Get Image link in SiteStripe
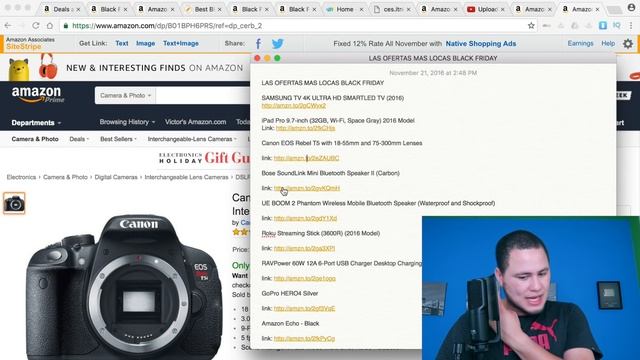The height and width of the screenshot is (360, 640). click(145, 43)
